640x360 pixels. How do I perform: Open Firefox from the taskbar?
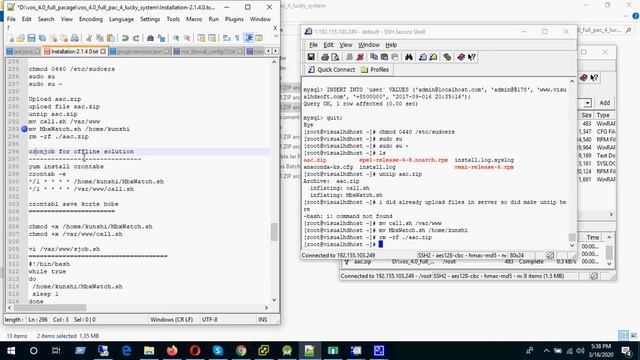172,351
